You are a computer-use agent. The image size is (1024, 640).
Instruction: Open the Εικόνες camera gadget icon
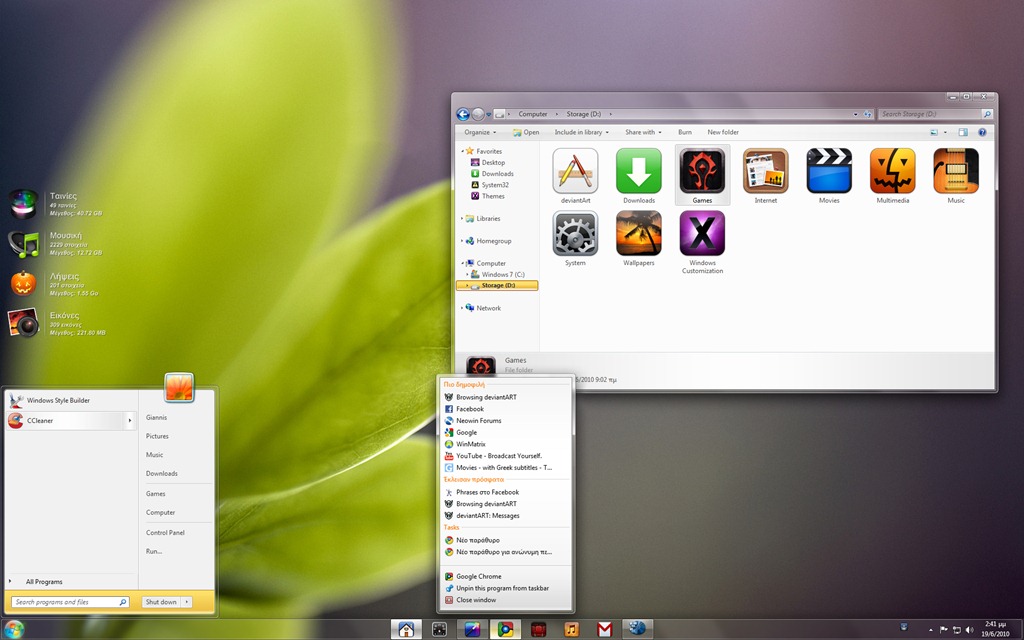[x=24, y=323]
